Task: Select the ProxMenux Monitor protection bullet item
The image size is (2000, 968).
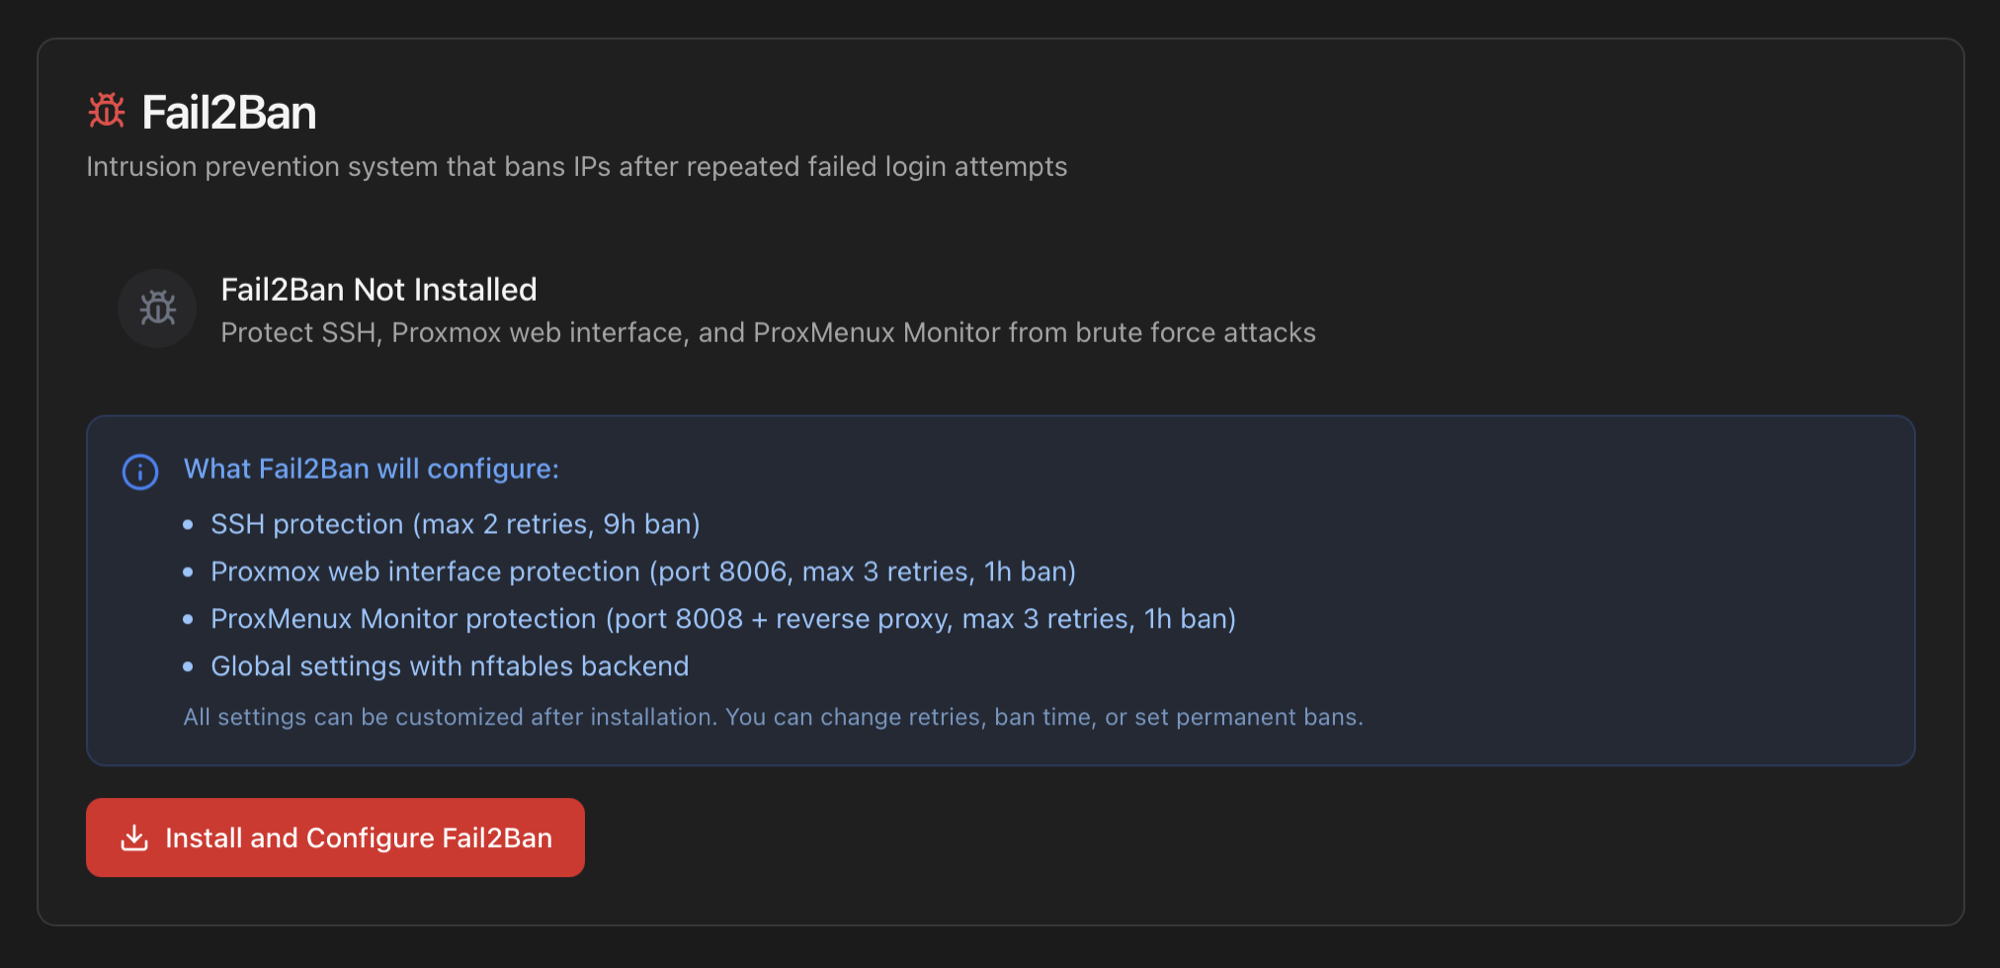Action: click(x=723, y=619)
